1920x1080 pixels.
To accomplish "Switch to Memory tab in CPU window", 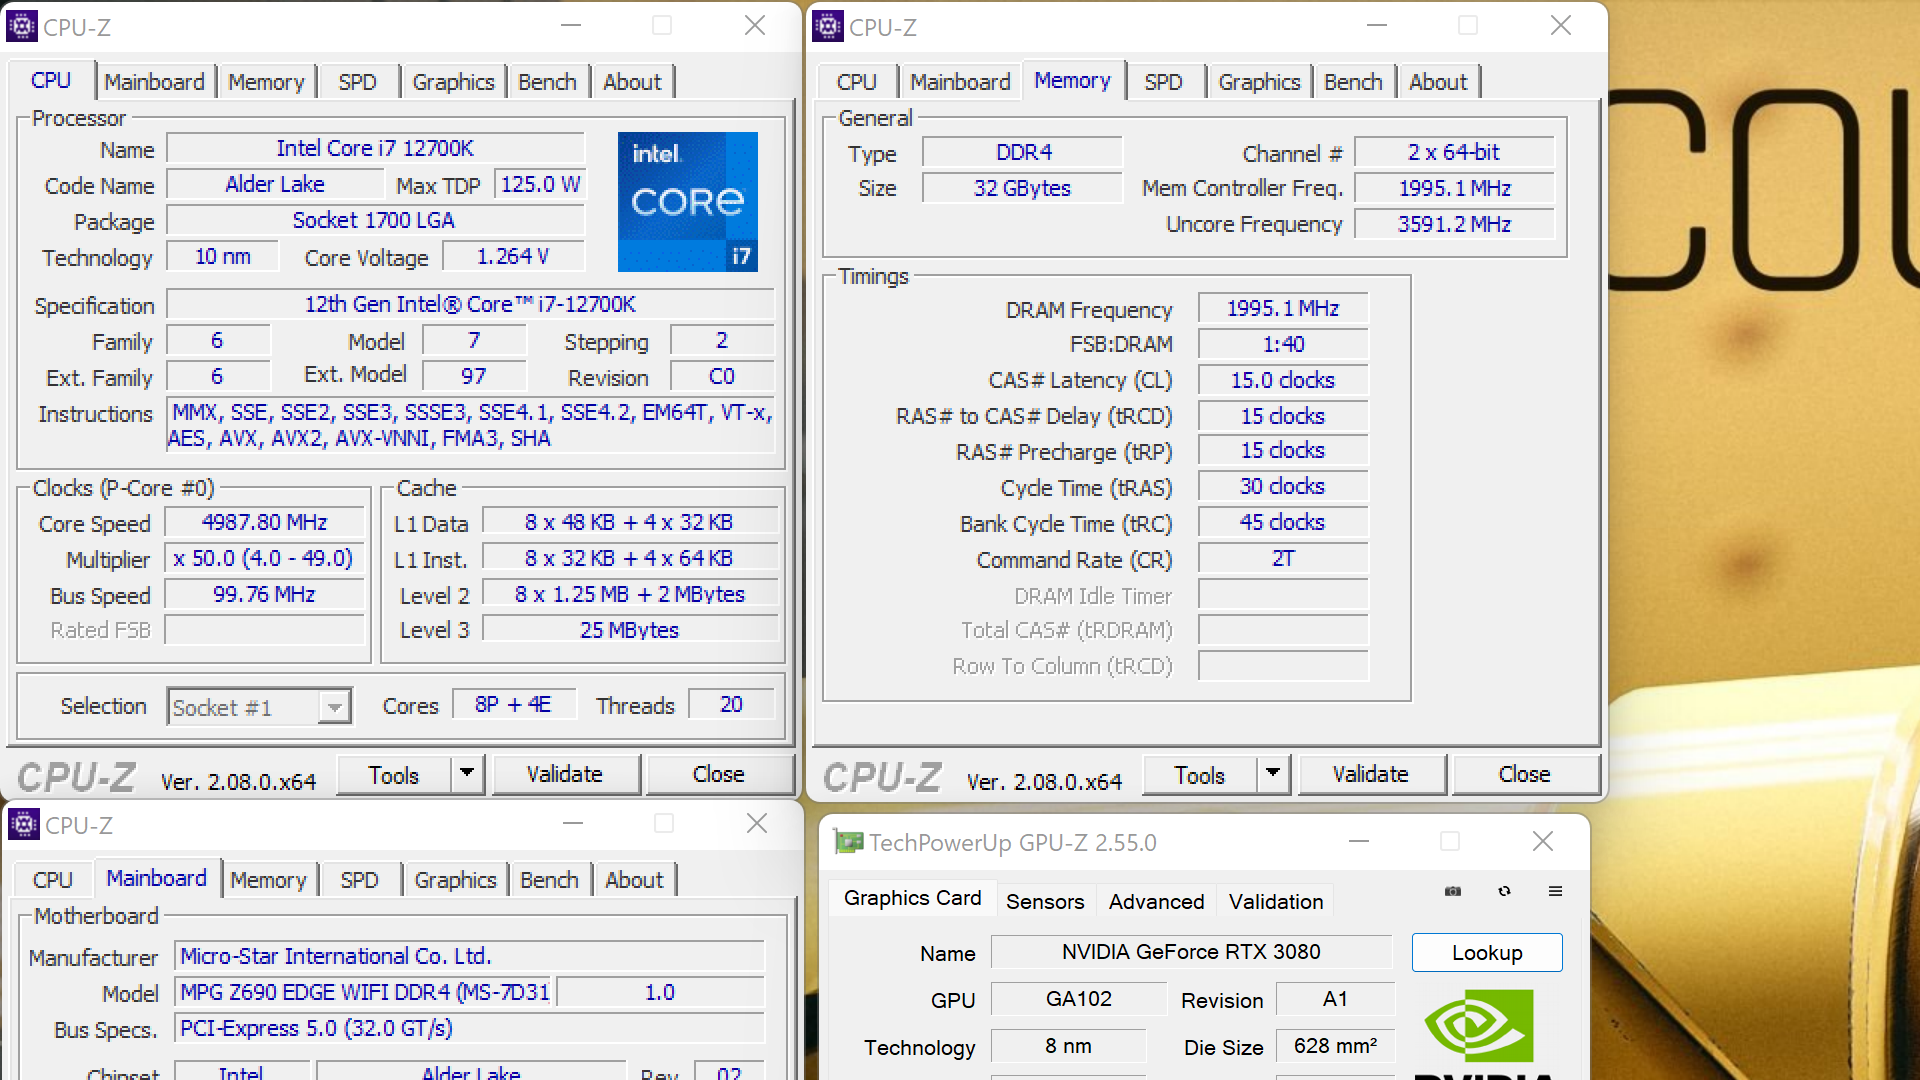I will pyautogui.click(x=266, y=82).
